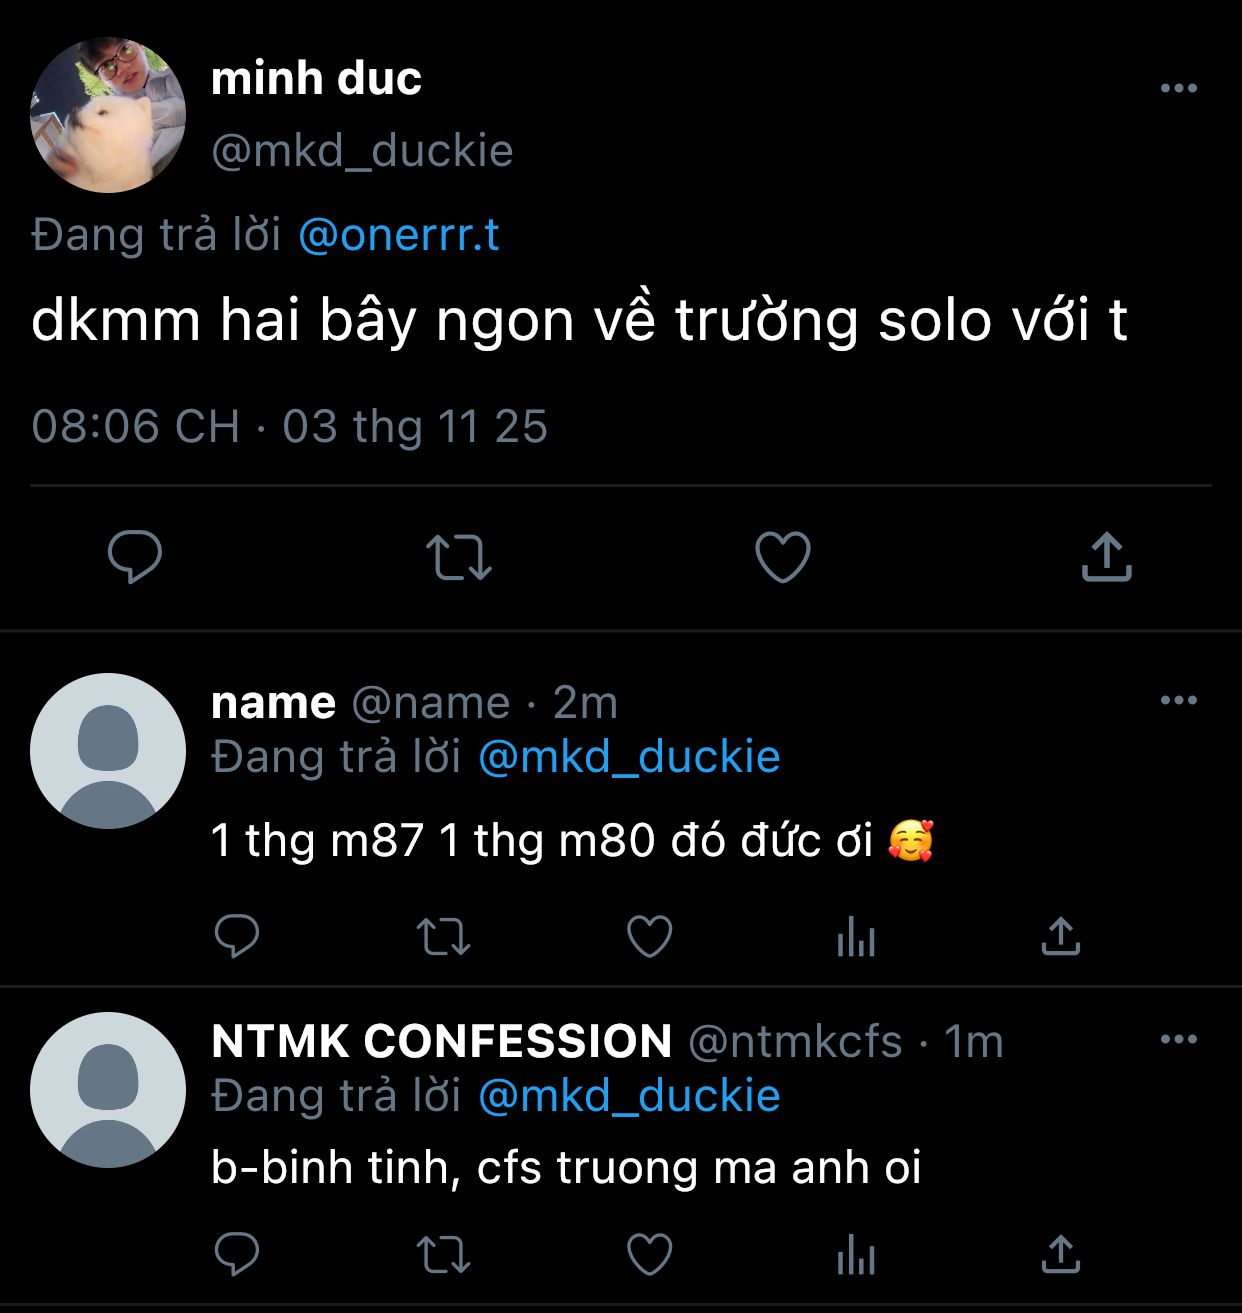This screenshot has width=1242, height=1313.
Task: Like the NTMK CONFESSION reply
Action: pyautogui.click(x=649, y=1255)
